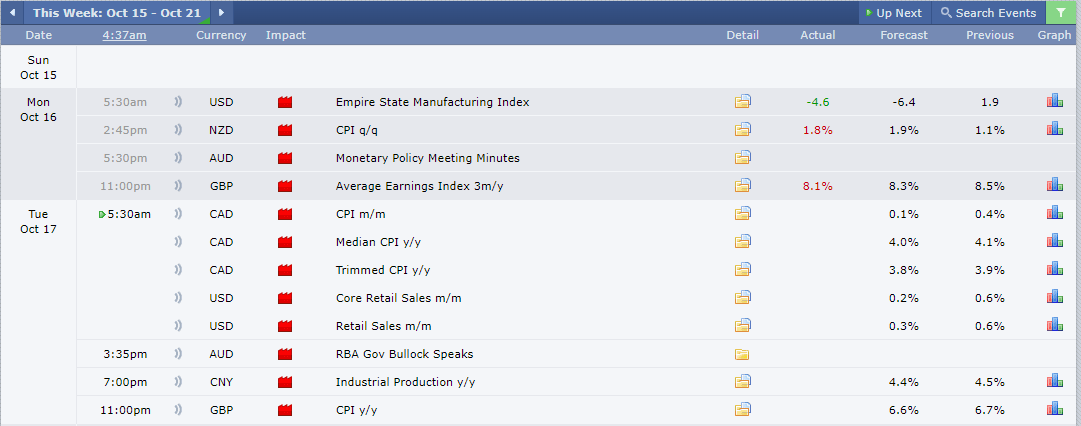Image resolution: width=1081 pixels, height=426 pixels.
Task: Click red impact icon for Retail Sales m/m
Action: (285, 326)
